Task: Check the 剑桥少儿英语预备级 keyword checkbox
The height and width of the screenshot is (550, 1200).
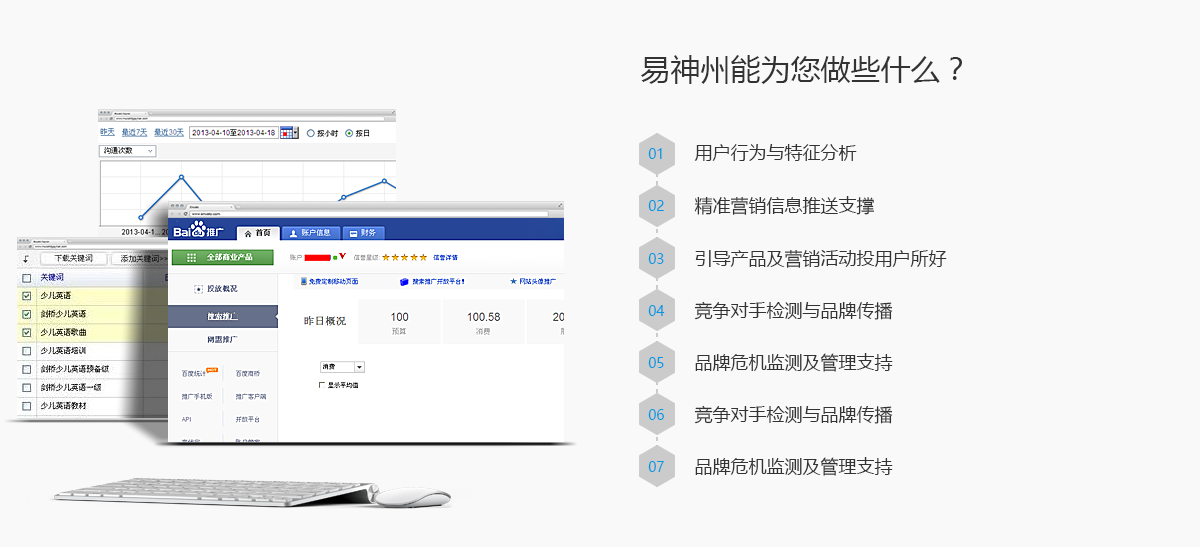Action: pos(27,369)
